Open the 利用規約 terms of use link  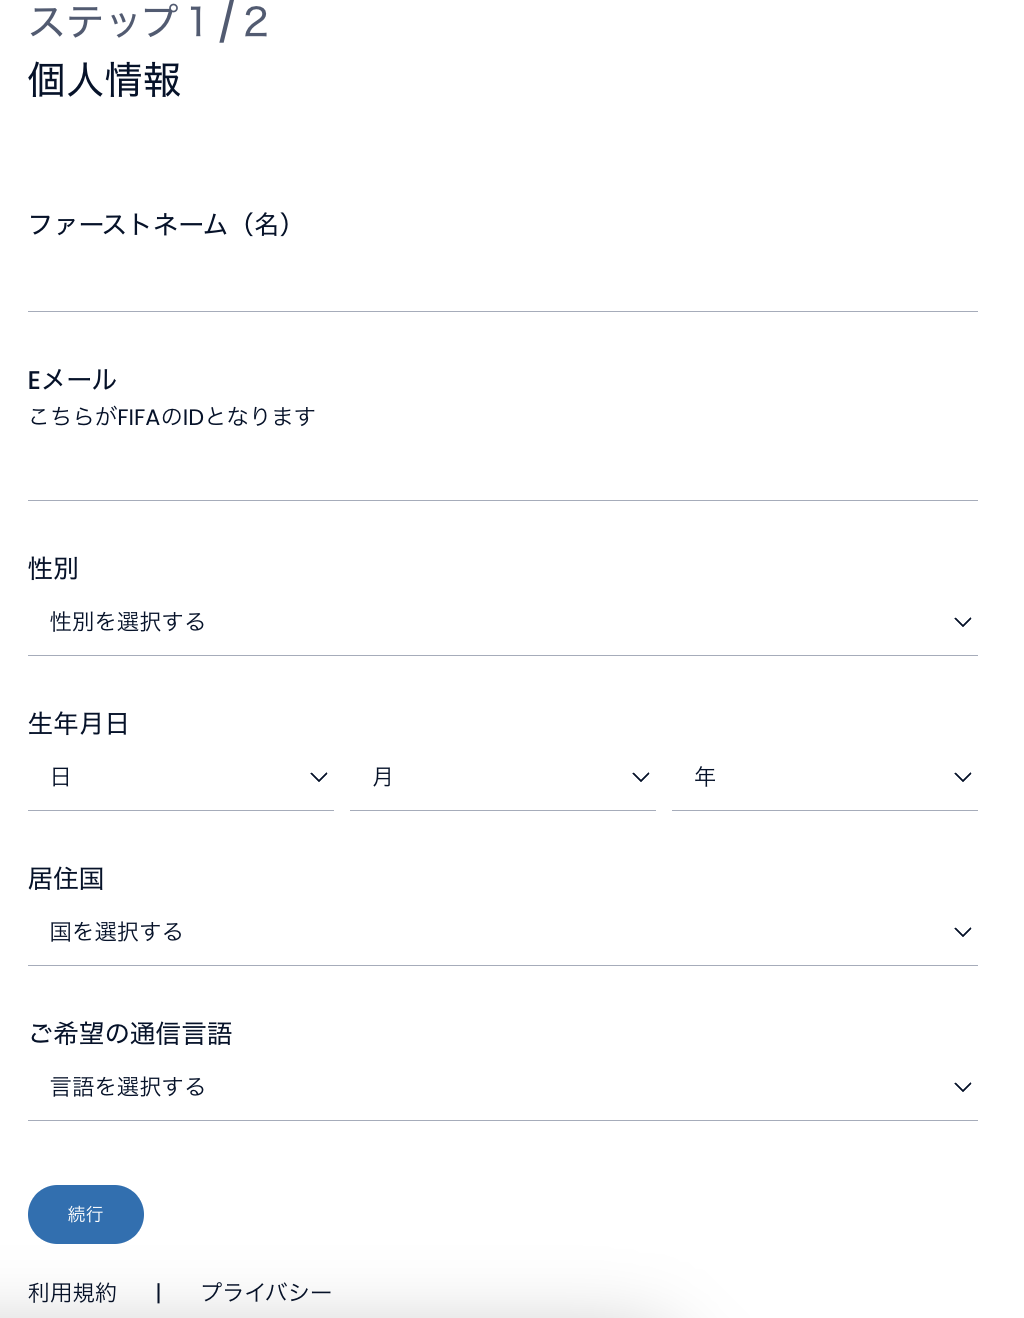coord(72,1293)
